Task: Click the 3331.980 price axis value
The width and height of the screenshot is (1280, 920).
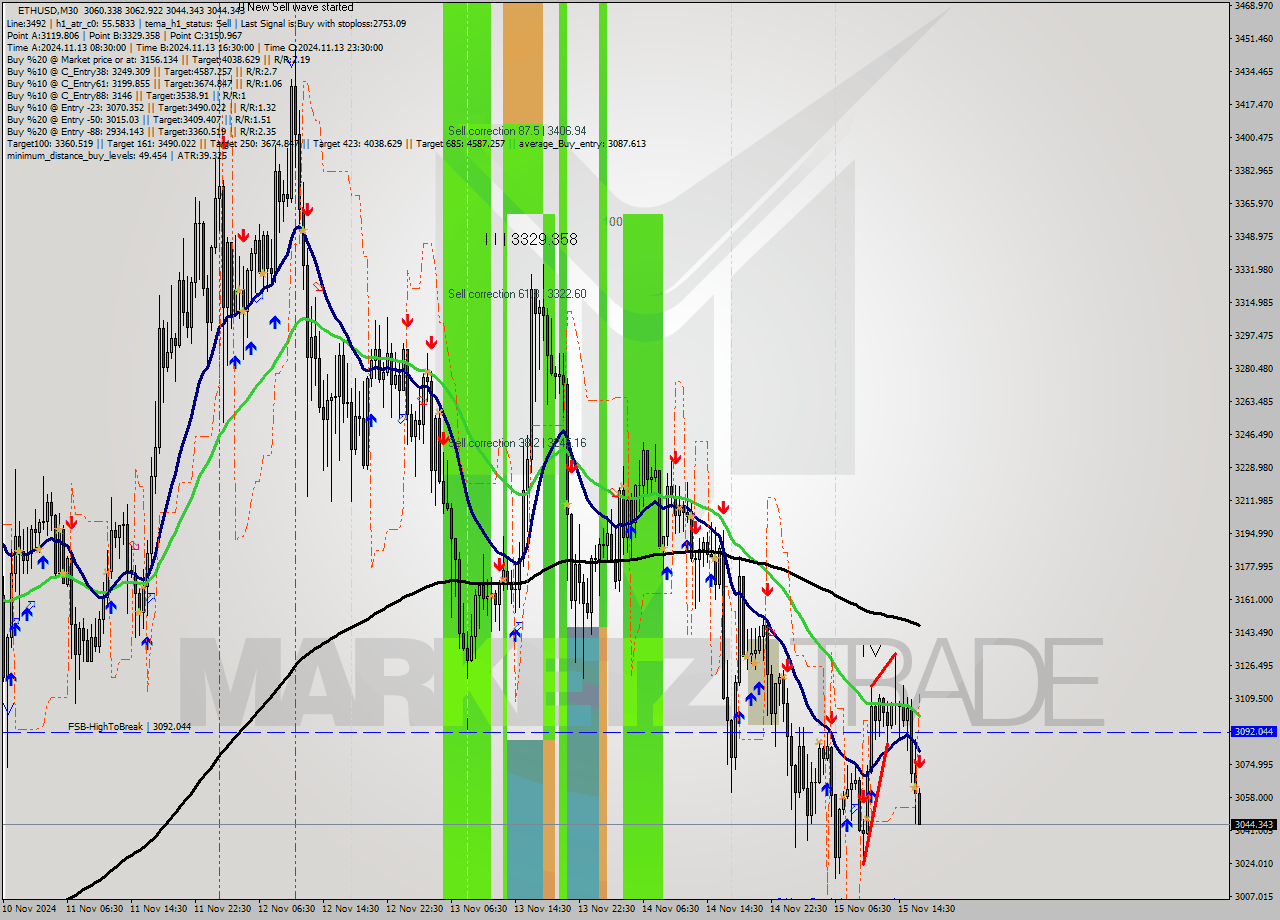Action: click(x=1254, y=270)
